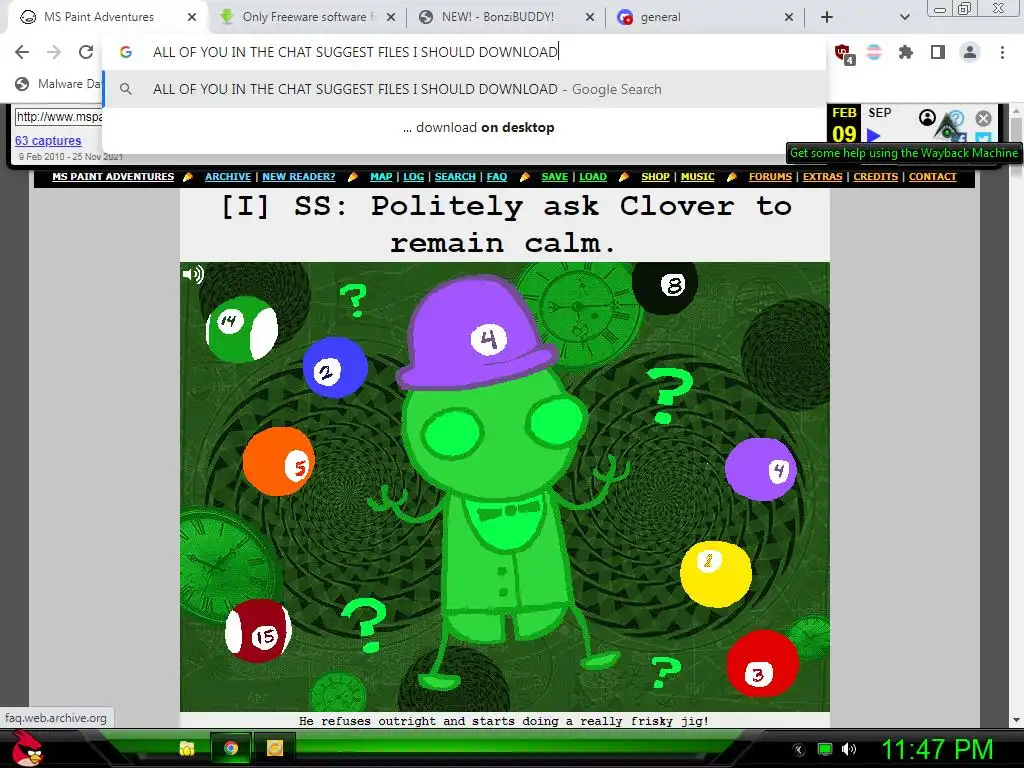
Task: Click the LOAD game link
Action: click(x=593, y=176)
